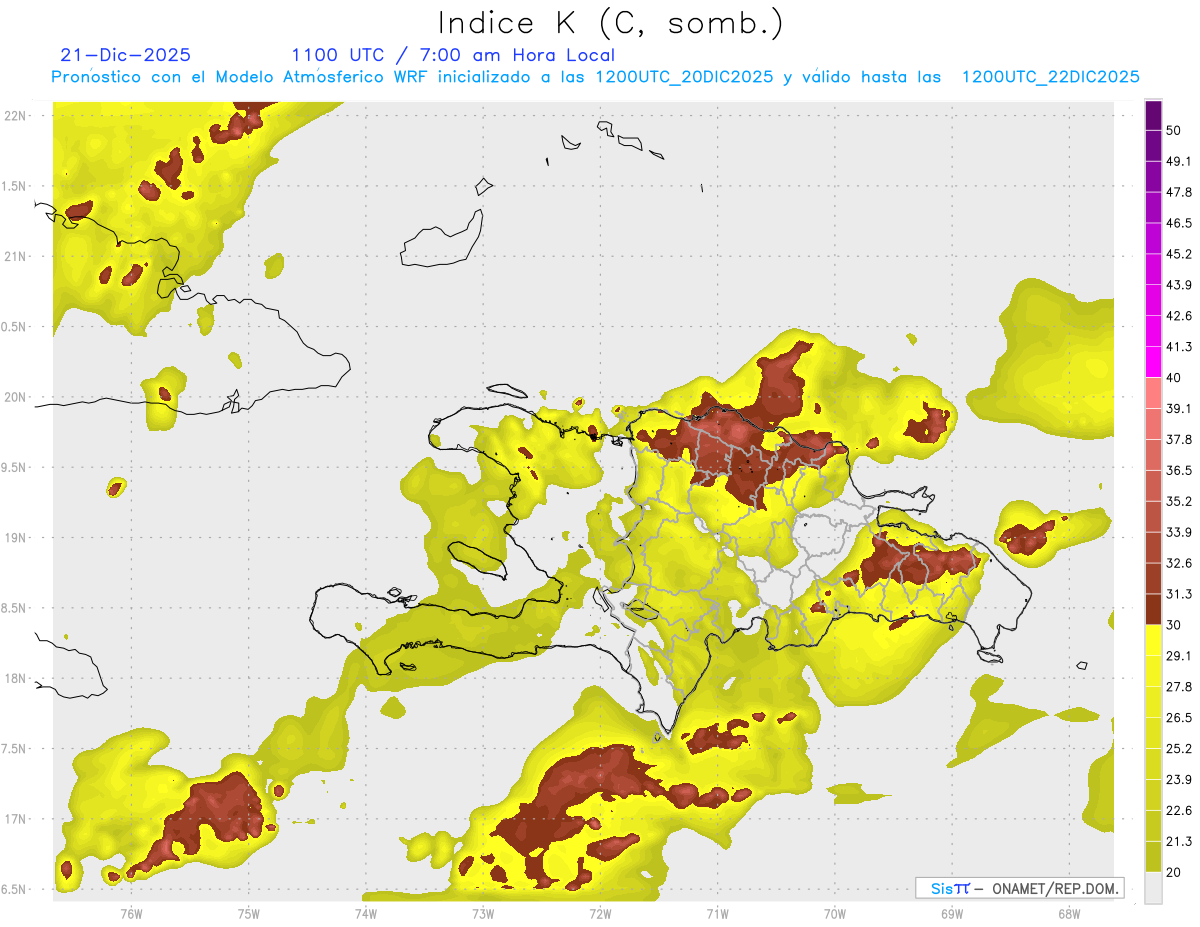Click the '69W' longitude label
1200x927 pixels.
[x=952, y=913]
